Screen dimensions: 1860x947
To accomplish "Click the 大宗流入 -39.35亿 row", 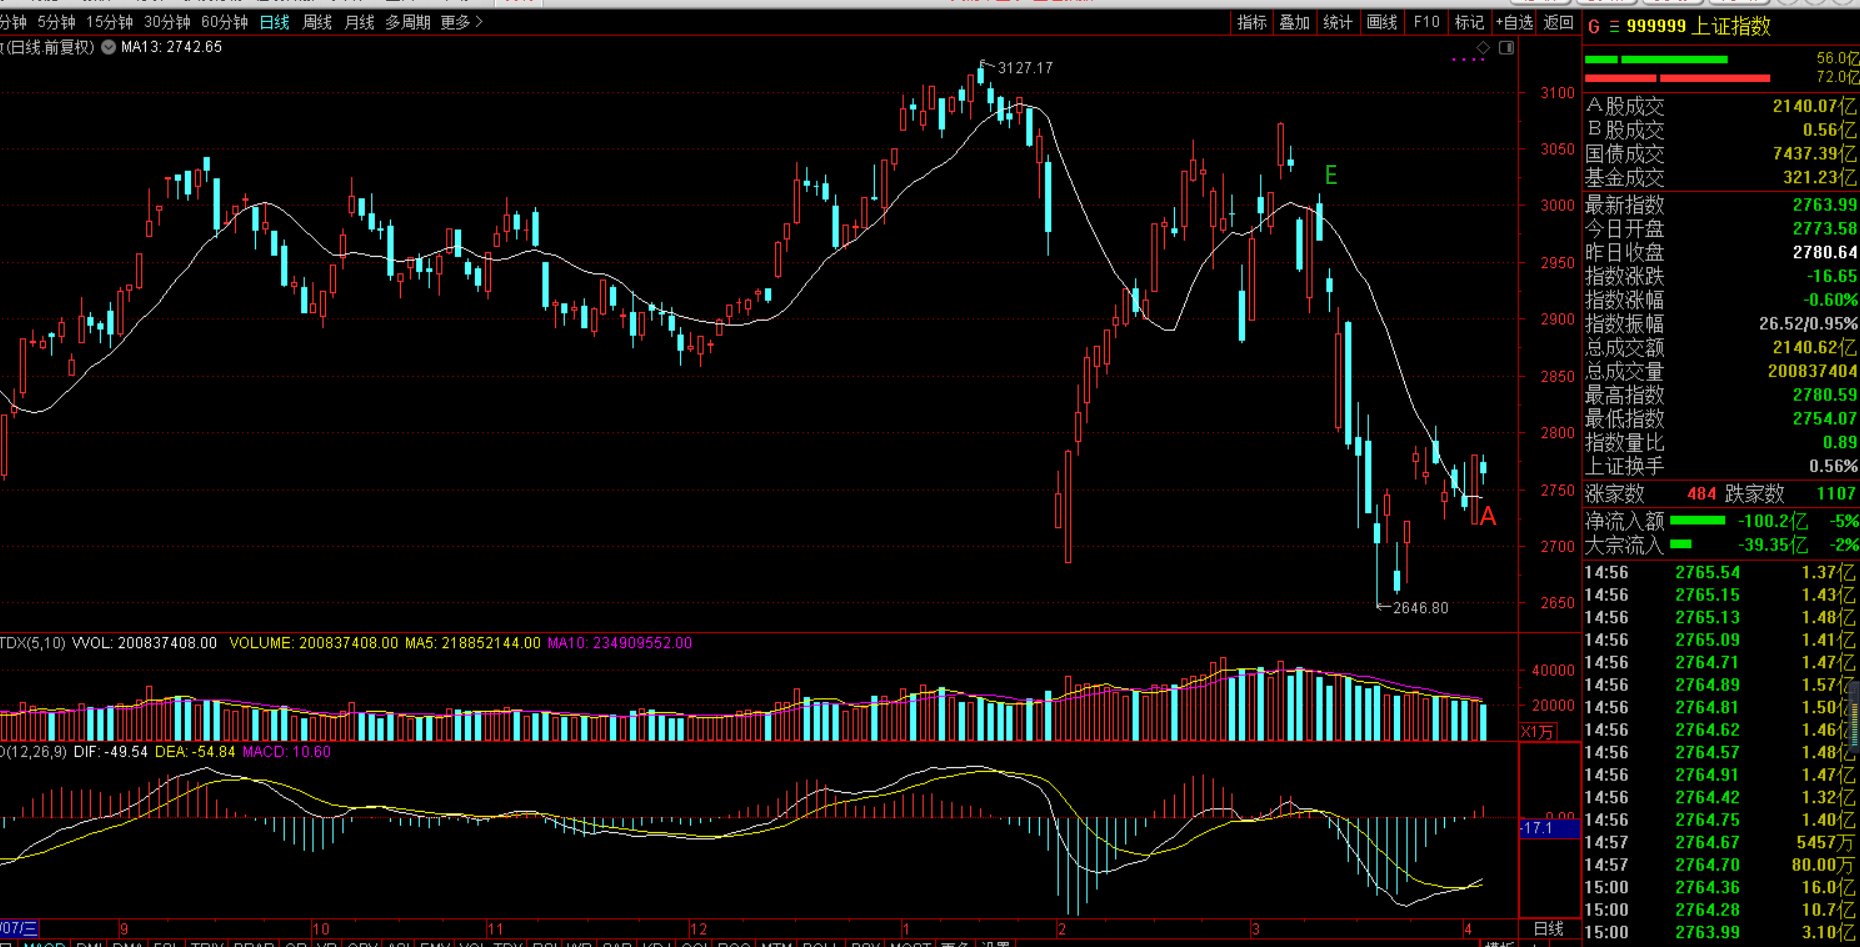I will [1721, 545].
